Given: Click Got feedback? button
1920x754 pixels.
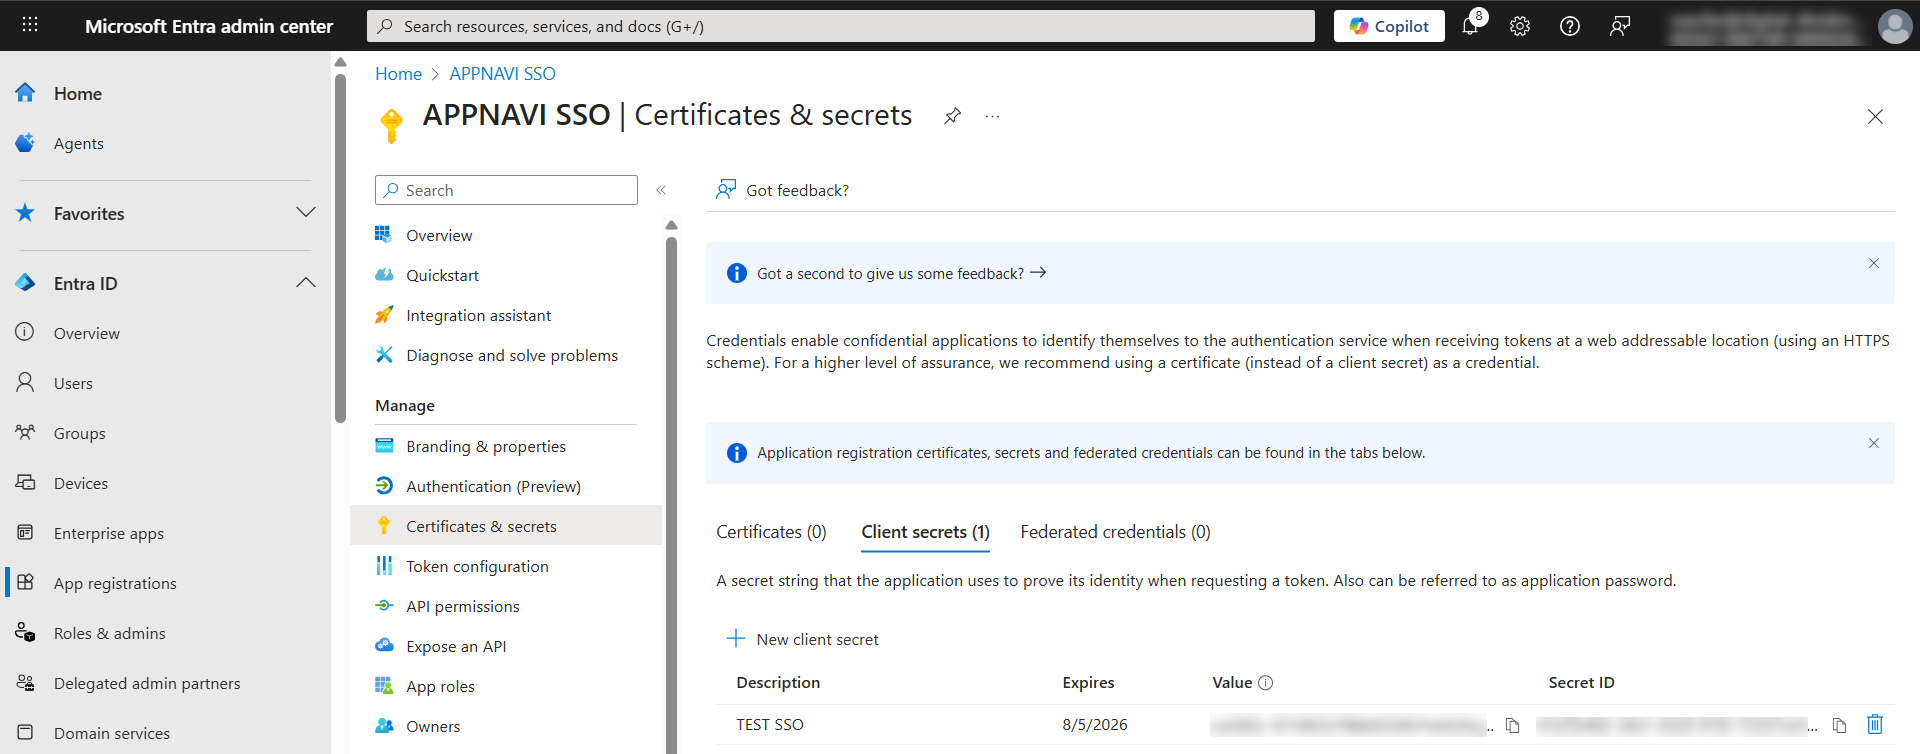Looking at the screenshot, I should coord(782,190).
